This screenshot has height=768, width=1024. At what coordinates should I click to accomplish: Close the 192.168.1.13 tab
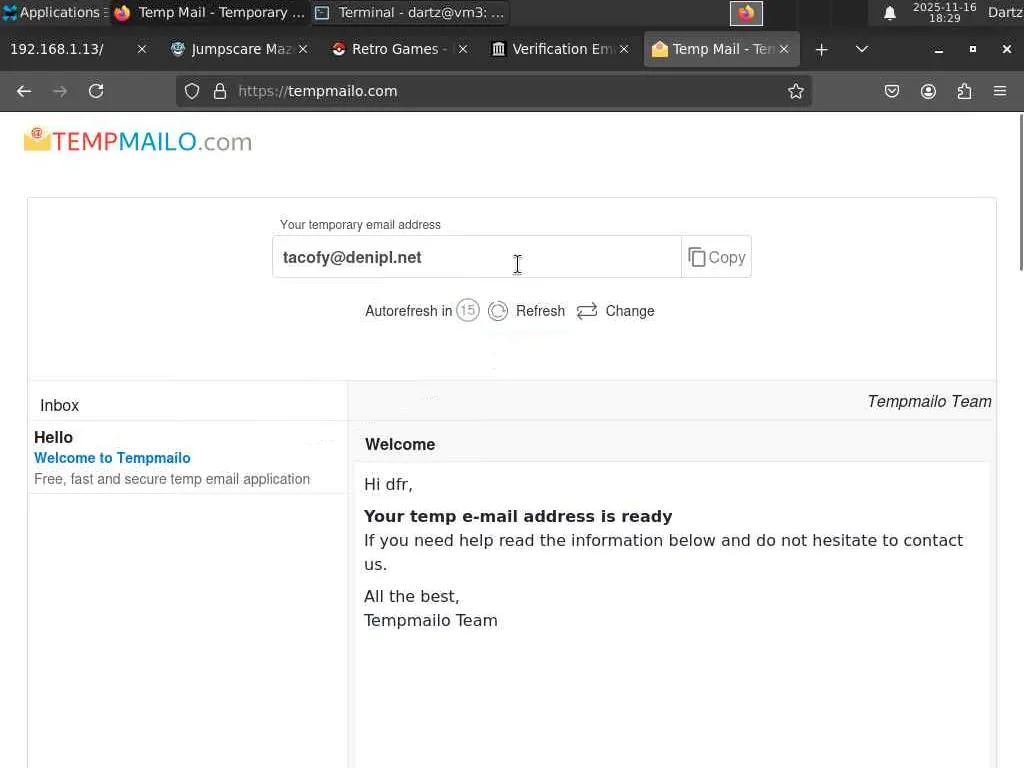tap(142, 50)
